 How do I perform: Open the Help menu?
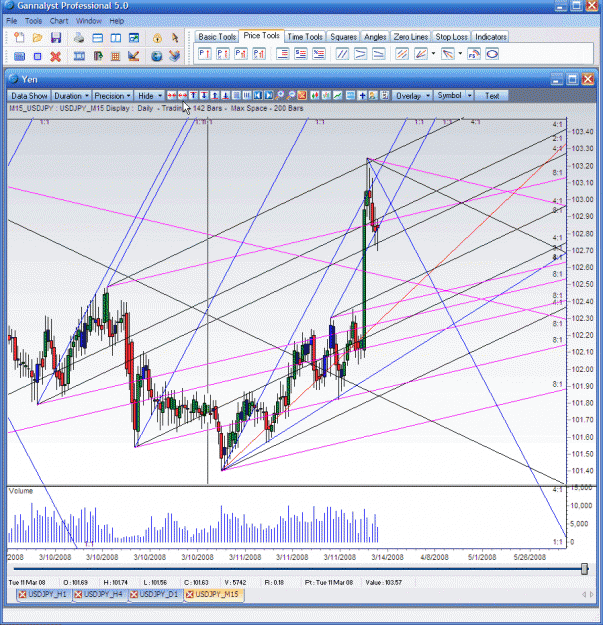click(x=117, y=21)
